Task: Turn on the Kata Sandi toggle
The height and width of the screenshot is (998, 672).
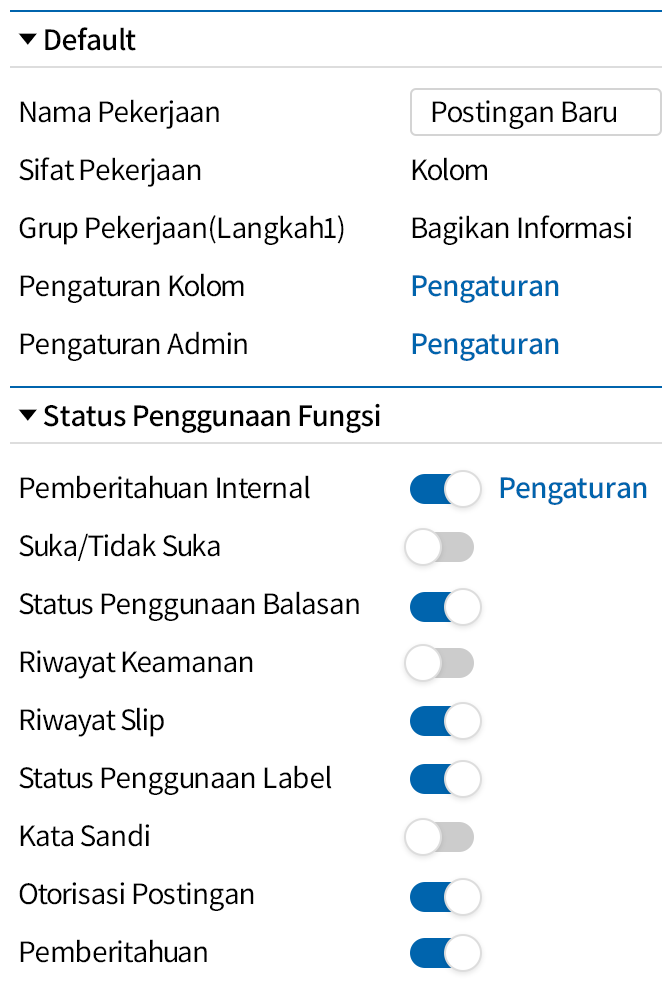Action: (440, 837)
